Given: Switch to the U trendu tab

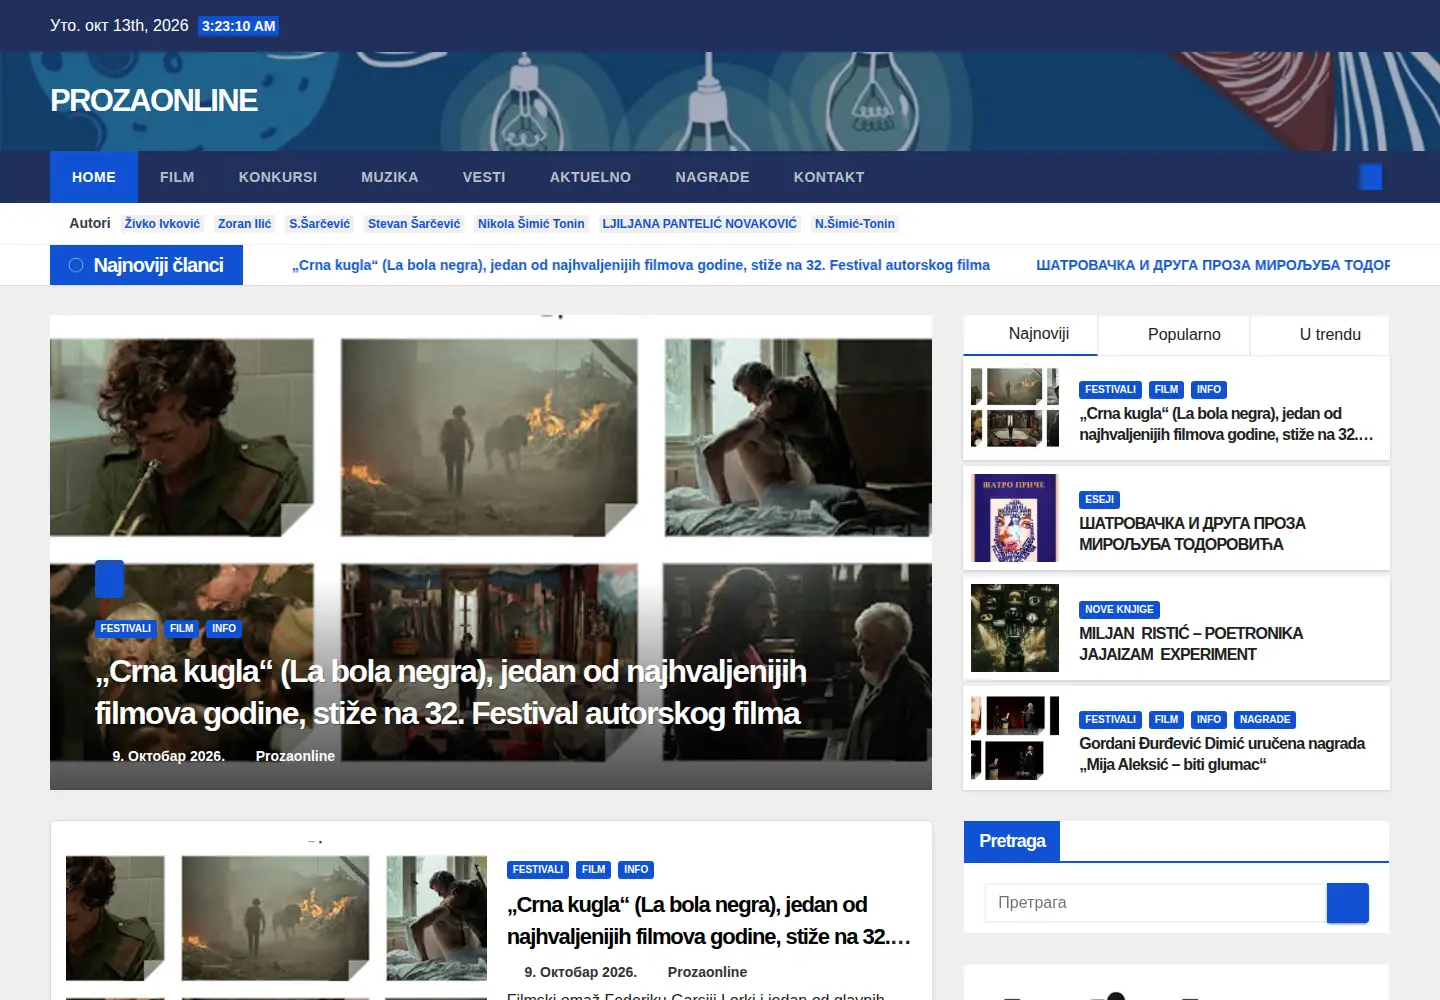Looking at the screenshot, I should click(1320, 334).
